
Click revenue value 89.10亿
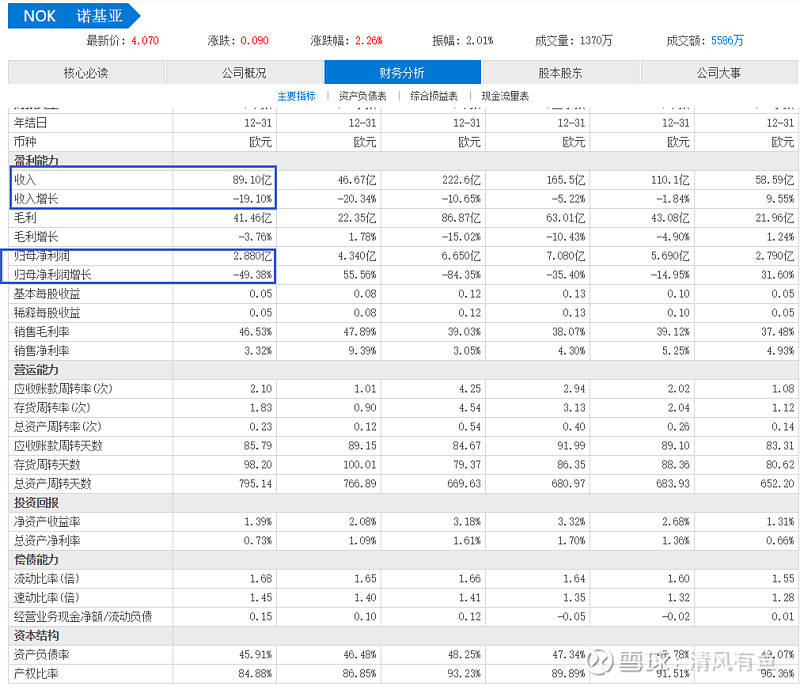point(252,180)
